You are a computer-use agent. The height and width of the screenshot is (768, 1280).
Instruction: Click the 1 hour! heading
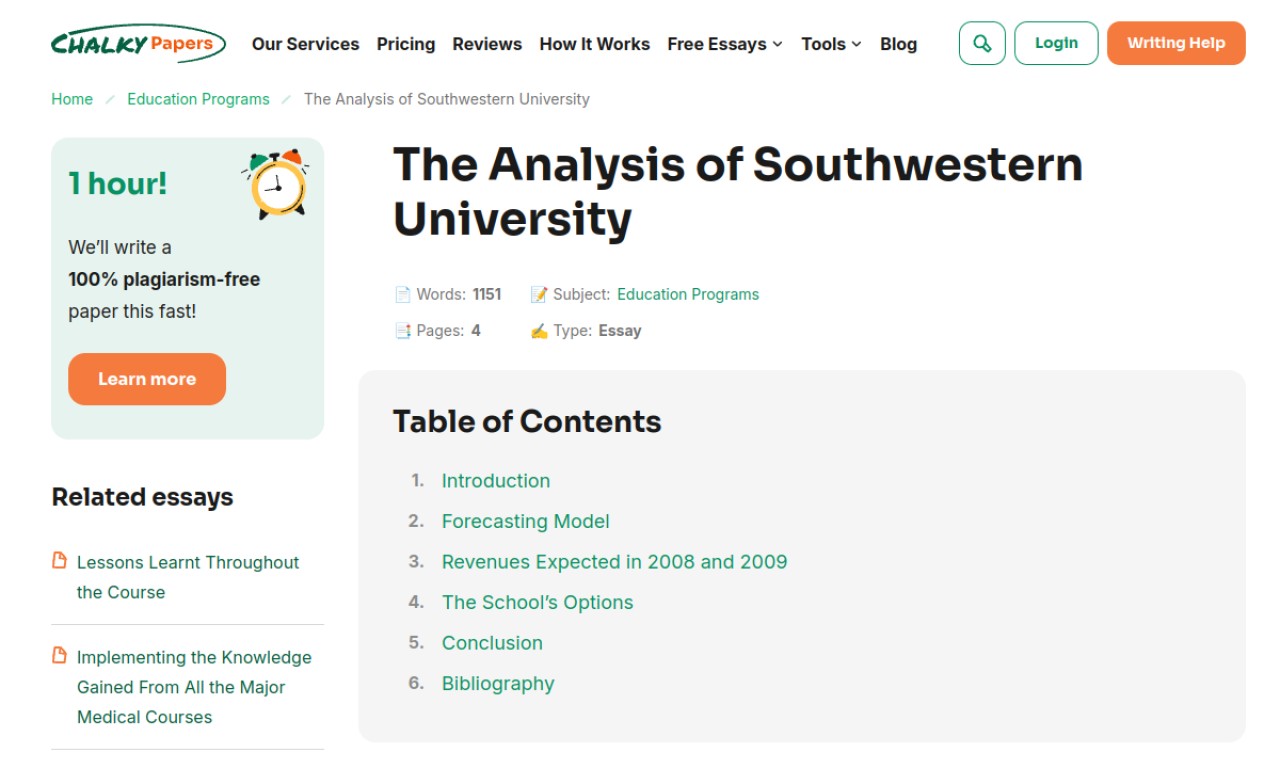point(118,184)
